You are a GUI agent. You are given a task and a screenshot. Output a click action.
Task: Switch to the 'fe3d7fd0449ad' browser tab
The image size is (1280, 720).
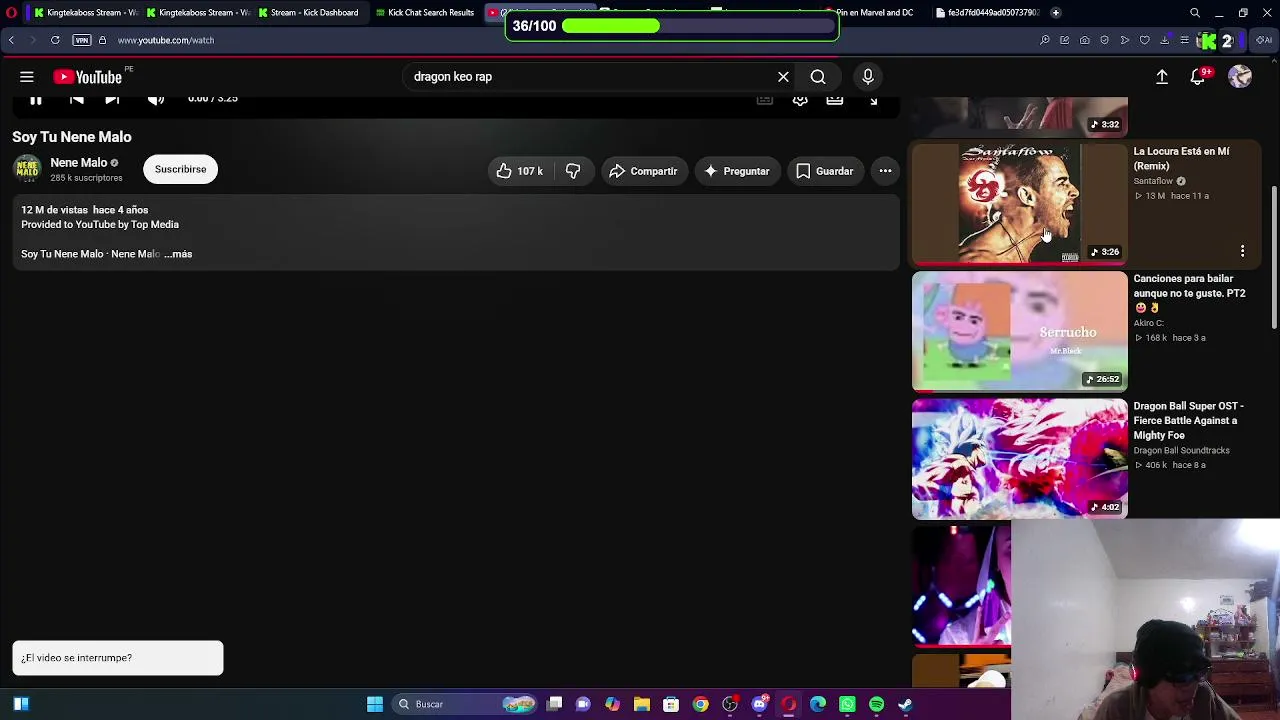click(988, 13)
